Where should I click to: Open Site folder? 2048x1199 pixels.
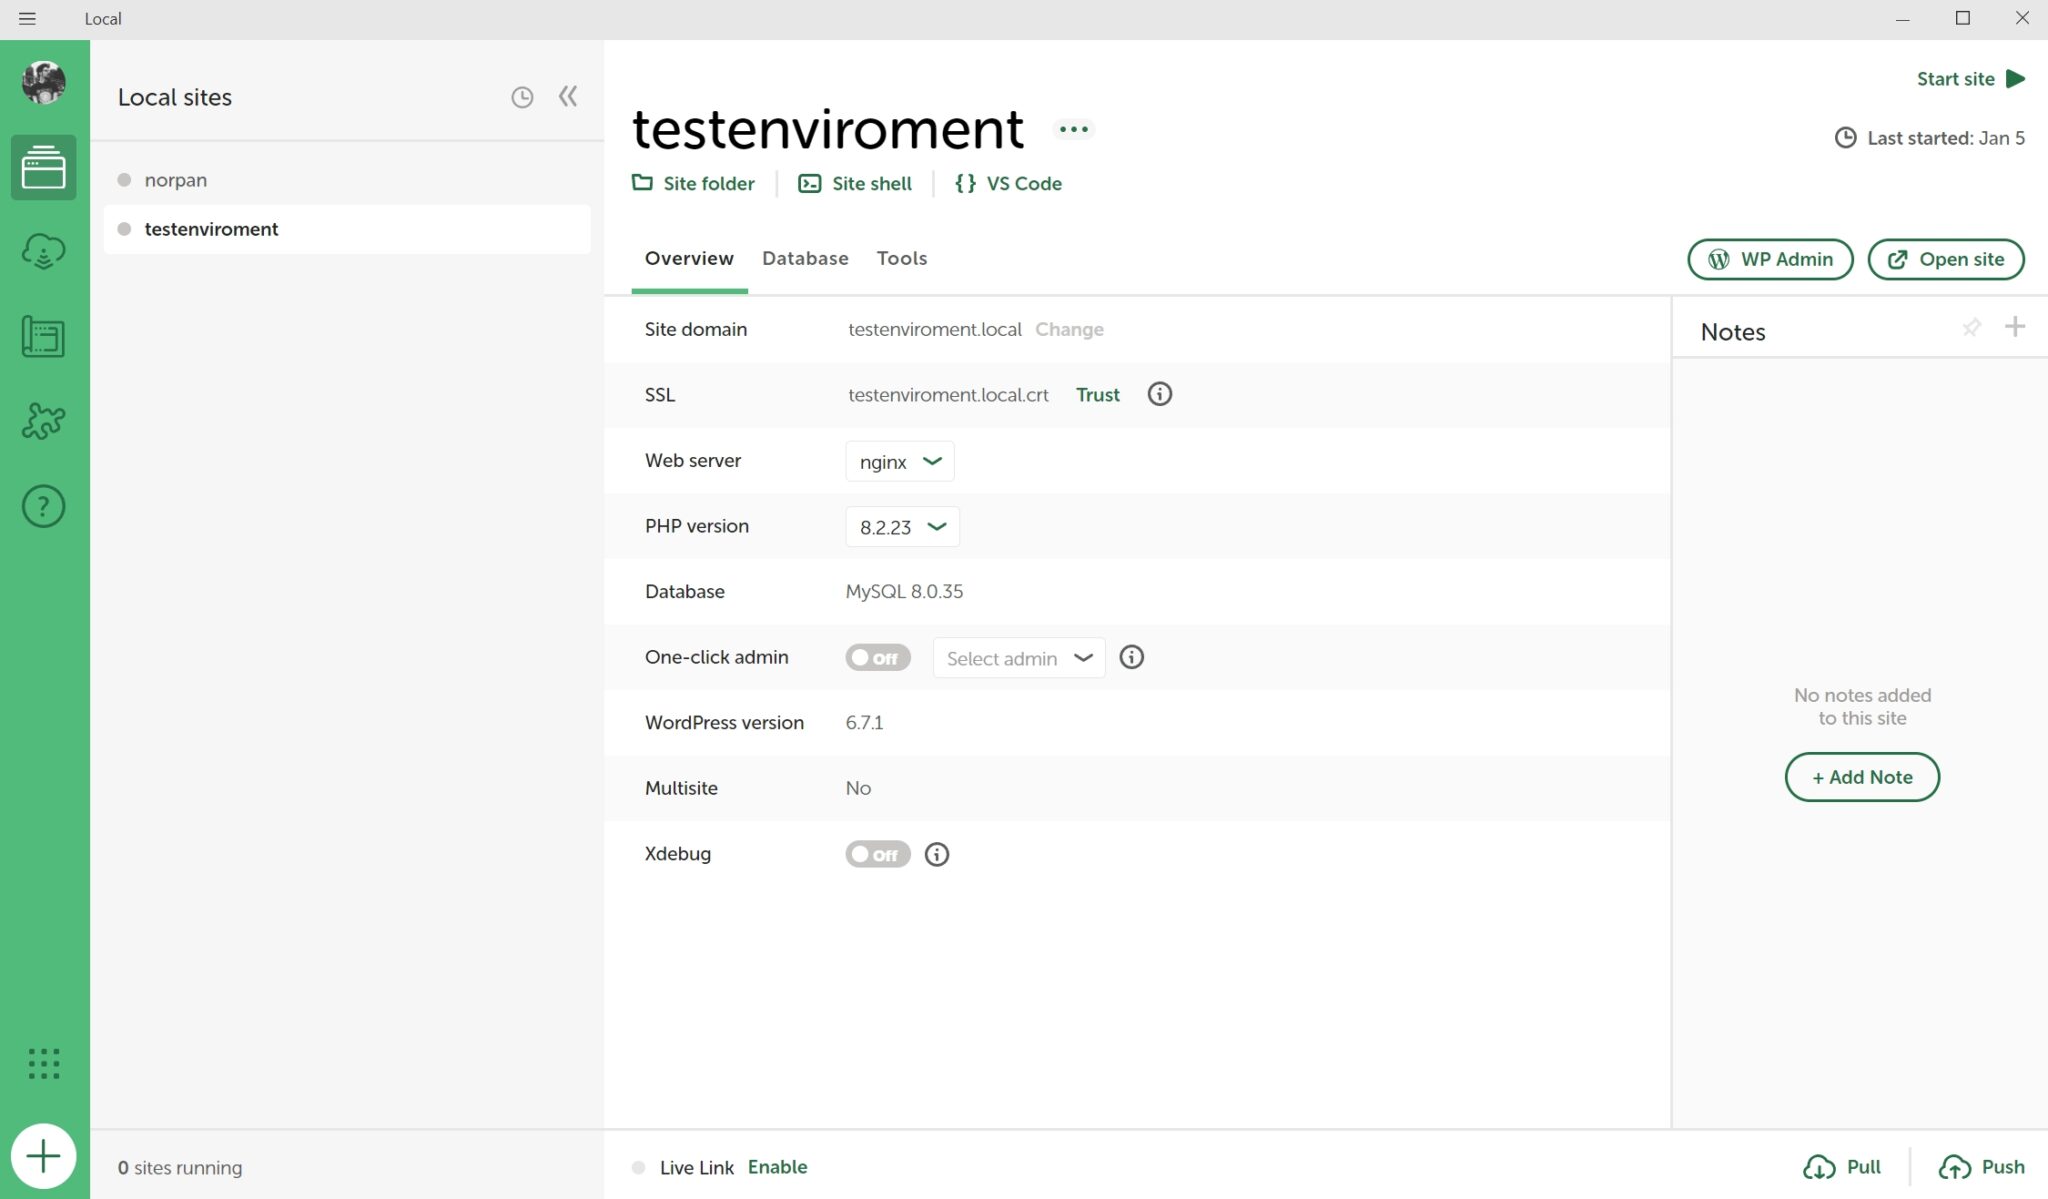pyautogui.click(x=694, y=183)
